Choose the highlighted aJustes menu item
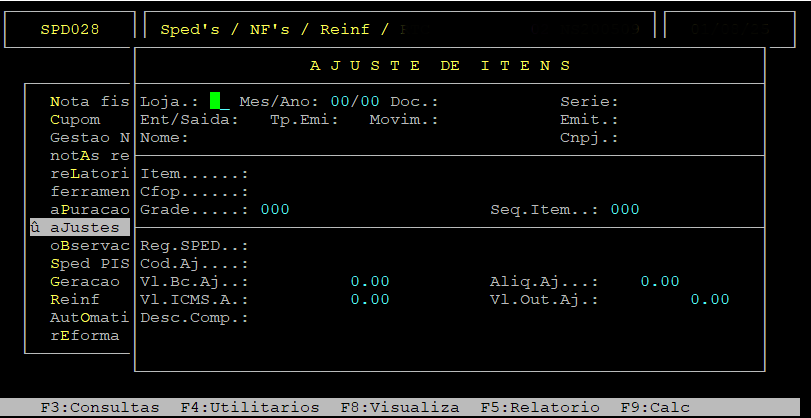 click(80, 227)
